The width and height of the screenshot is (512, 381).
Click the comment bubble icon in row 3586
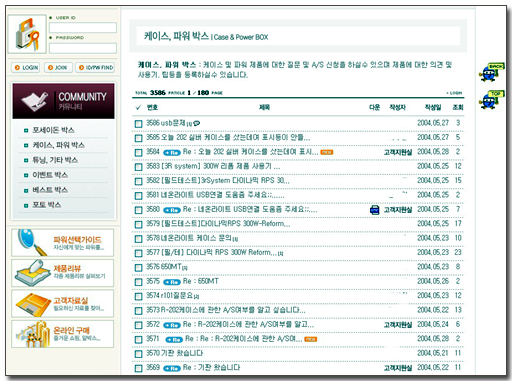(x=197, y=123)
